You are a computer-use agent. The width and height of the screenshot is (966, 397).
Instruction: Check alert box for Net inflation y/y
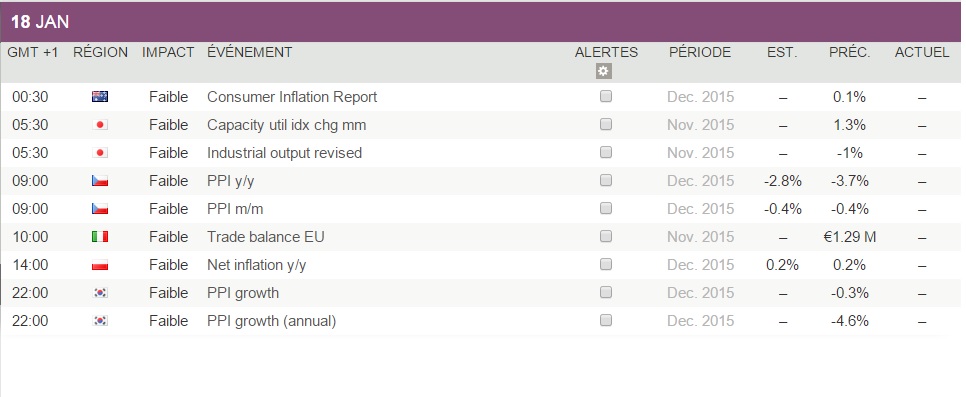(606, 264)
